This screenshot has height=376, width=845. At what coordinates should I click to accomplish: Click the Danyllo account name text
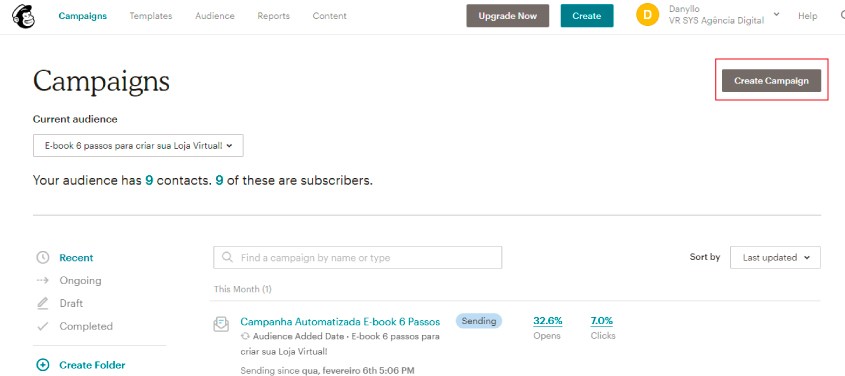click(684, 9)
